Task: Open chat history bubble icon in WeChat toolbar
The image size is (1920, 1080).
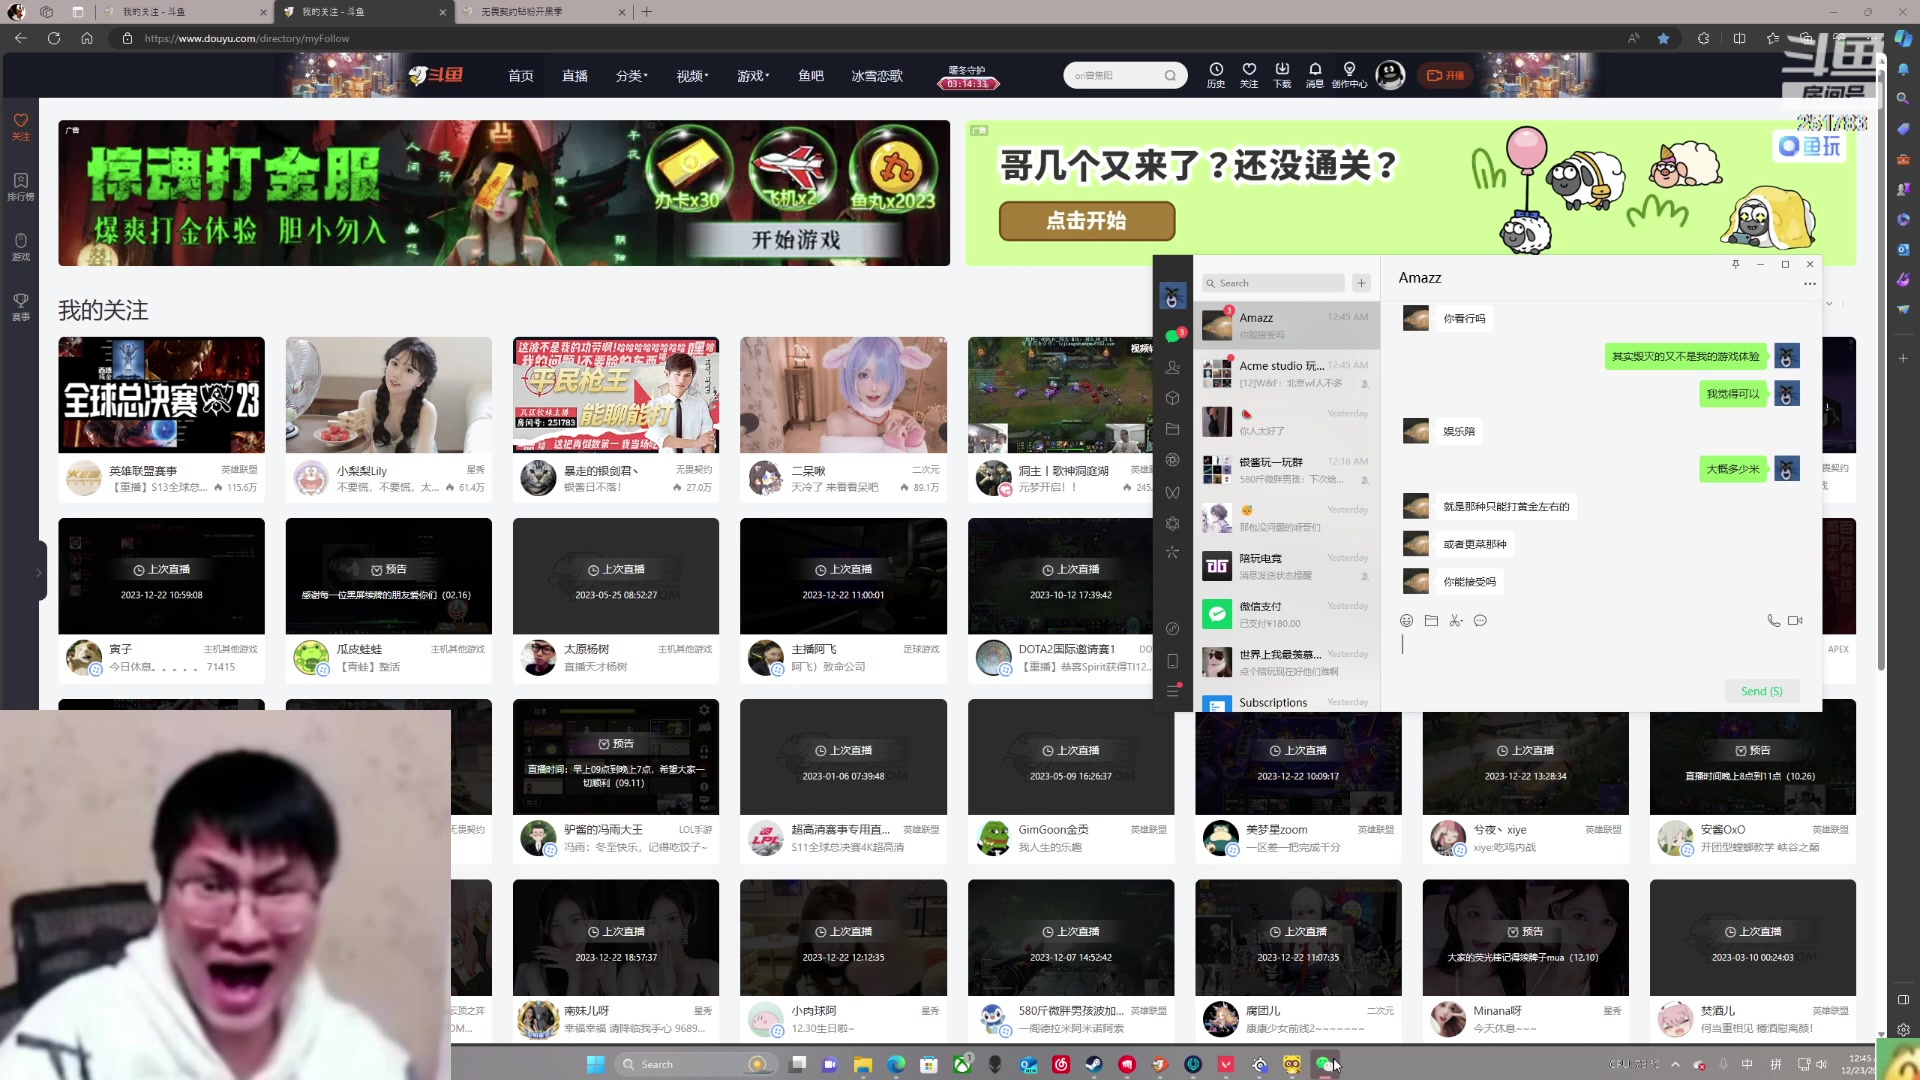Action: pyautogui.click(x=1481, y=620)
